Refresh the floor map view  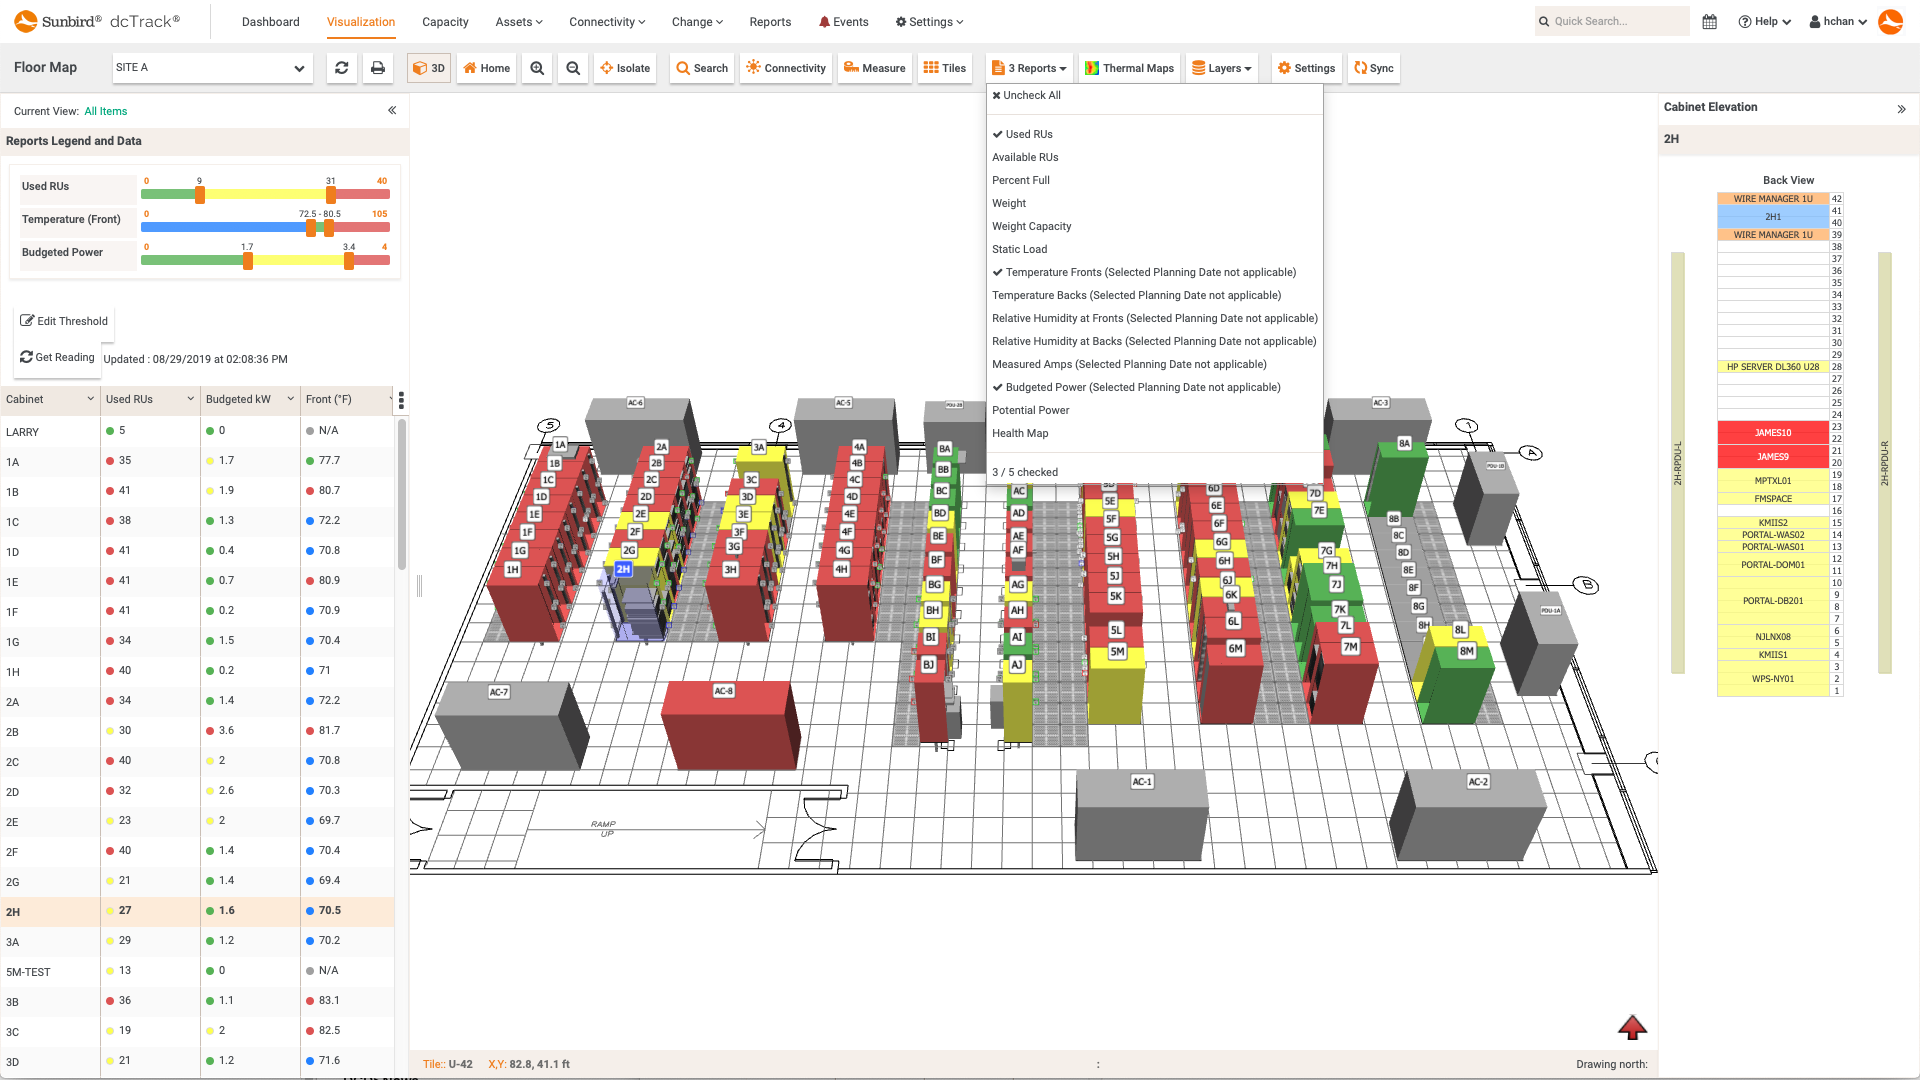click(341, 68)
